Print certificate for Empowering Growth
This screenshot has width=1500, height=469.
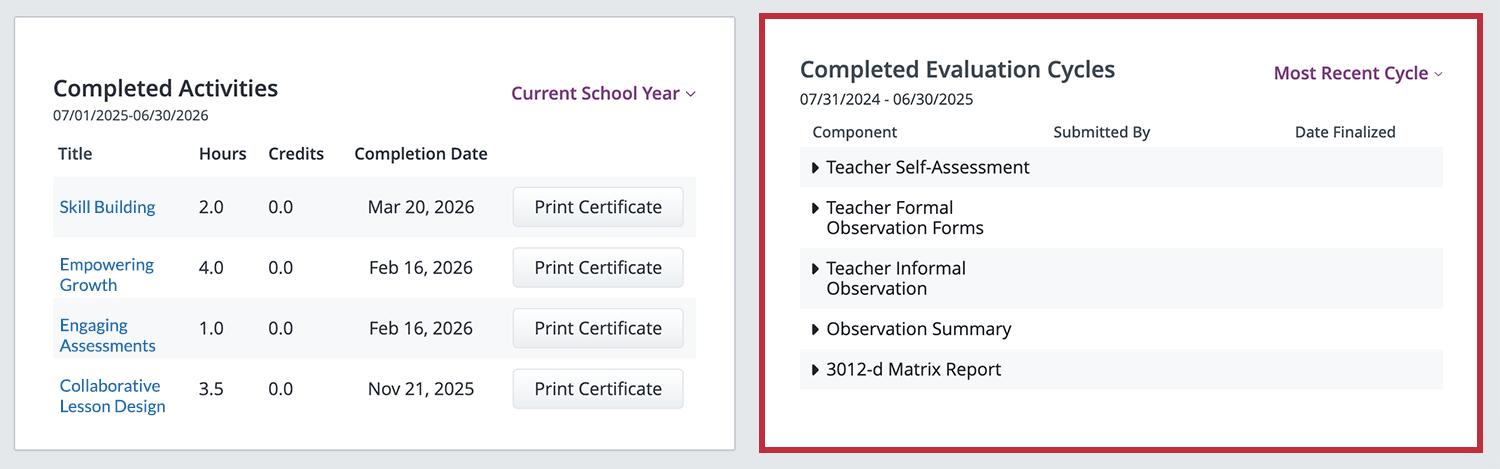(598, 268)
